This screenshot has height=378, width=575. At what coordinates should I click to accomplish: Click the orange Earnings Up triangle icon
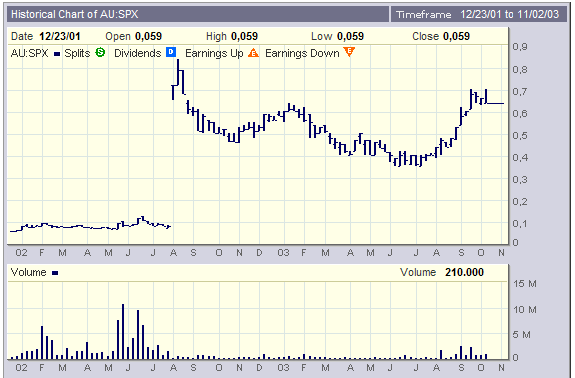pyautogui.click(x=253, y=53)
